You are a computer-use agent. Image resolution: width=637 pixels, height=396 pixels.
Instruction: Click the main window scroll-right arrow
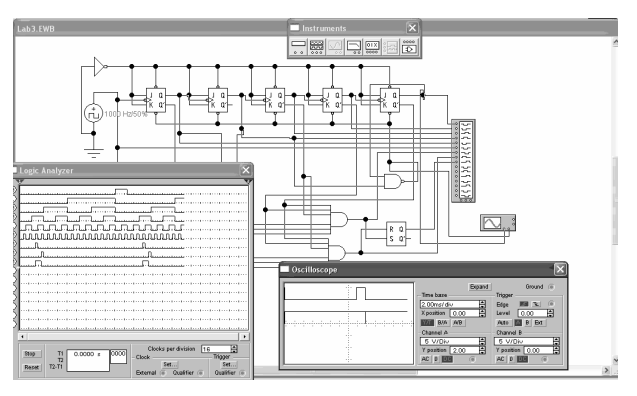606,370
